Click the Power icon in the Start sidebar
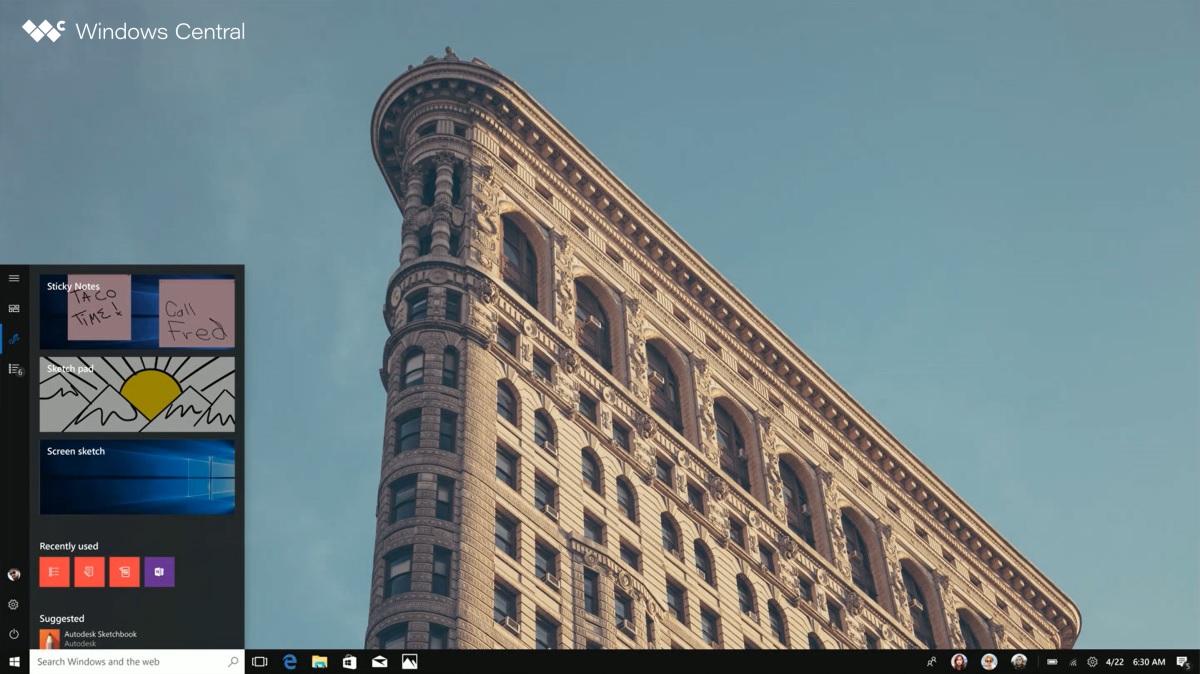This screenshot has height=674, width=1200. 14,634
